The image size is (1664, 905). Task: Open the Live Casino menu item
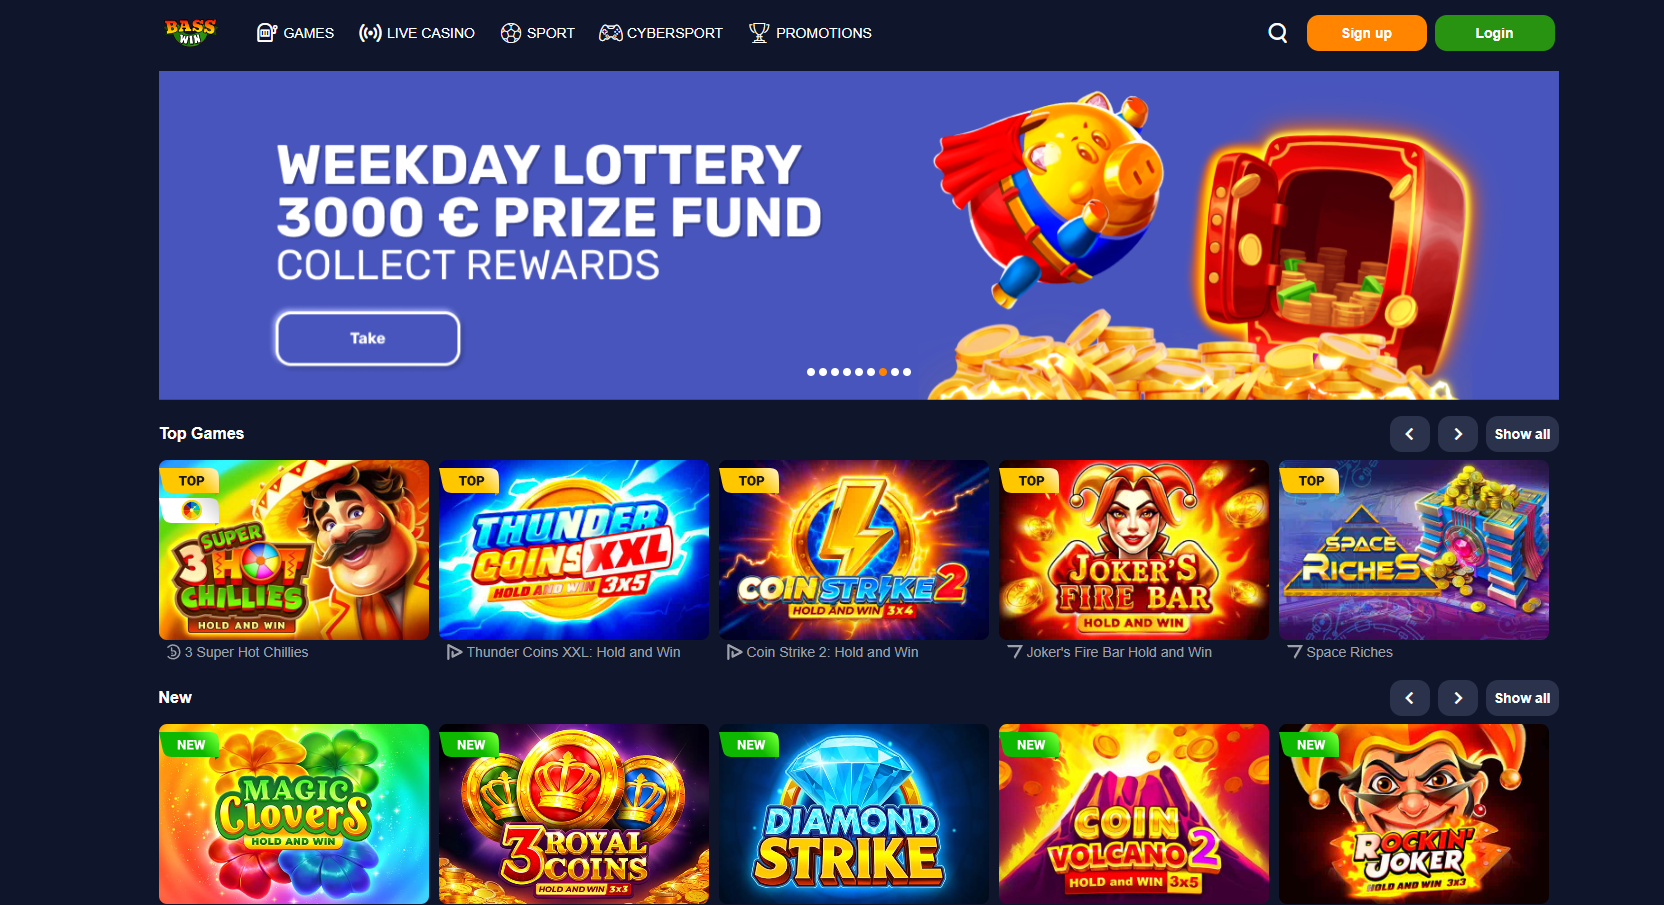[417, 33]
